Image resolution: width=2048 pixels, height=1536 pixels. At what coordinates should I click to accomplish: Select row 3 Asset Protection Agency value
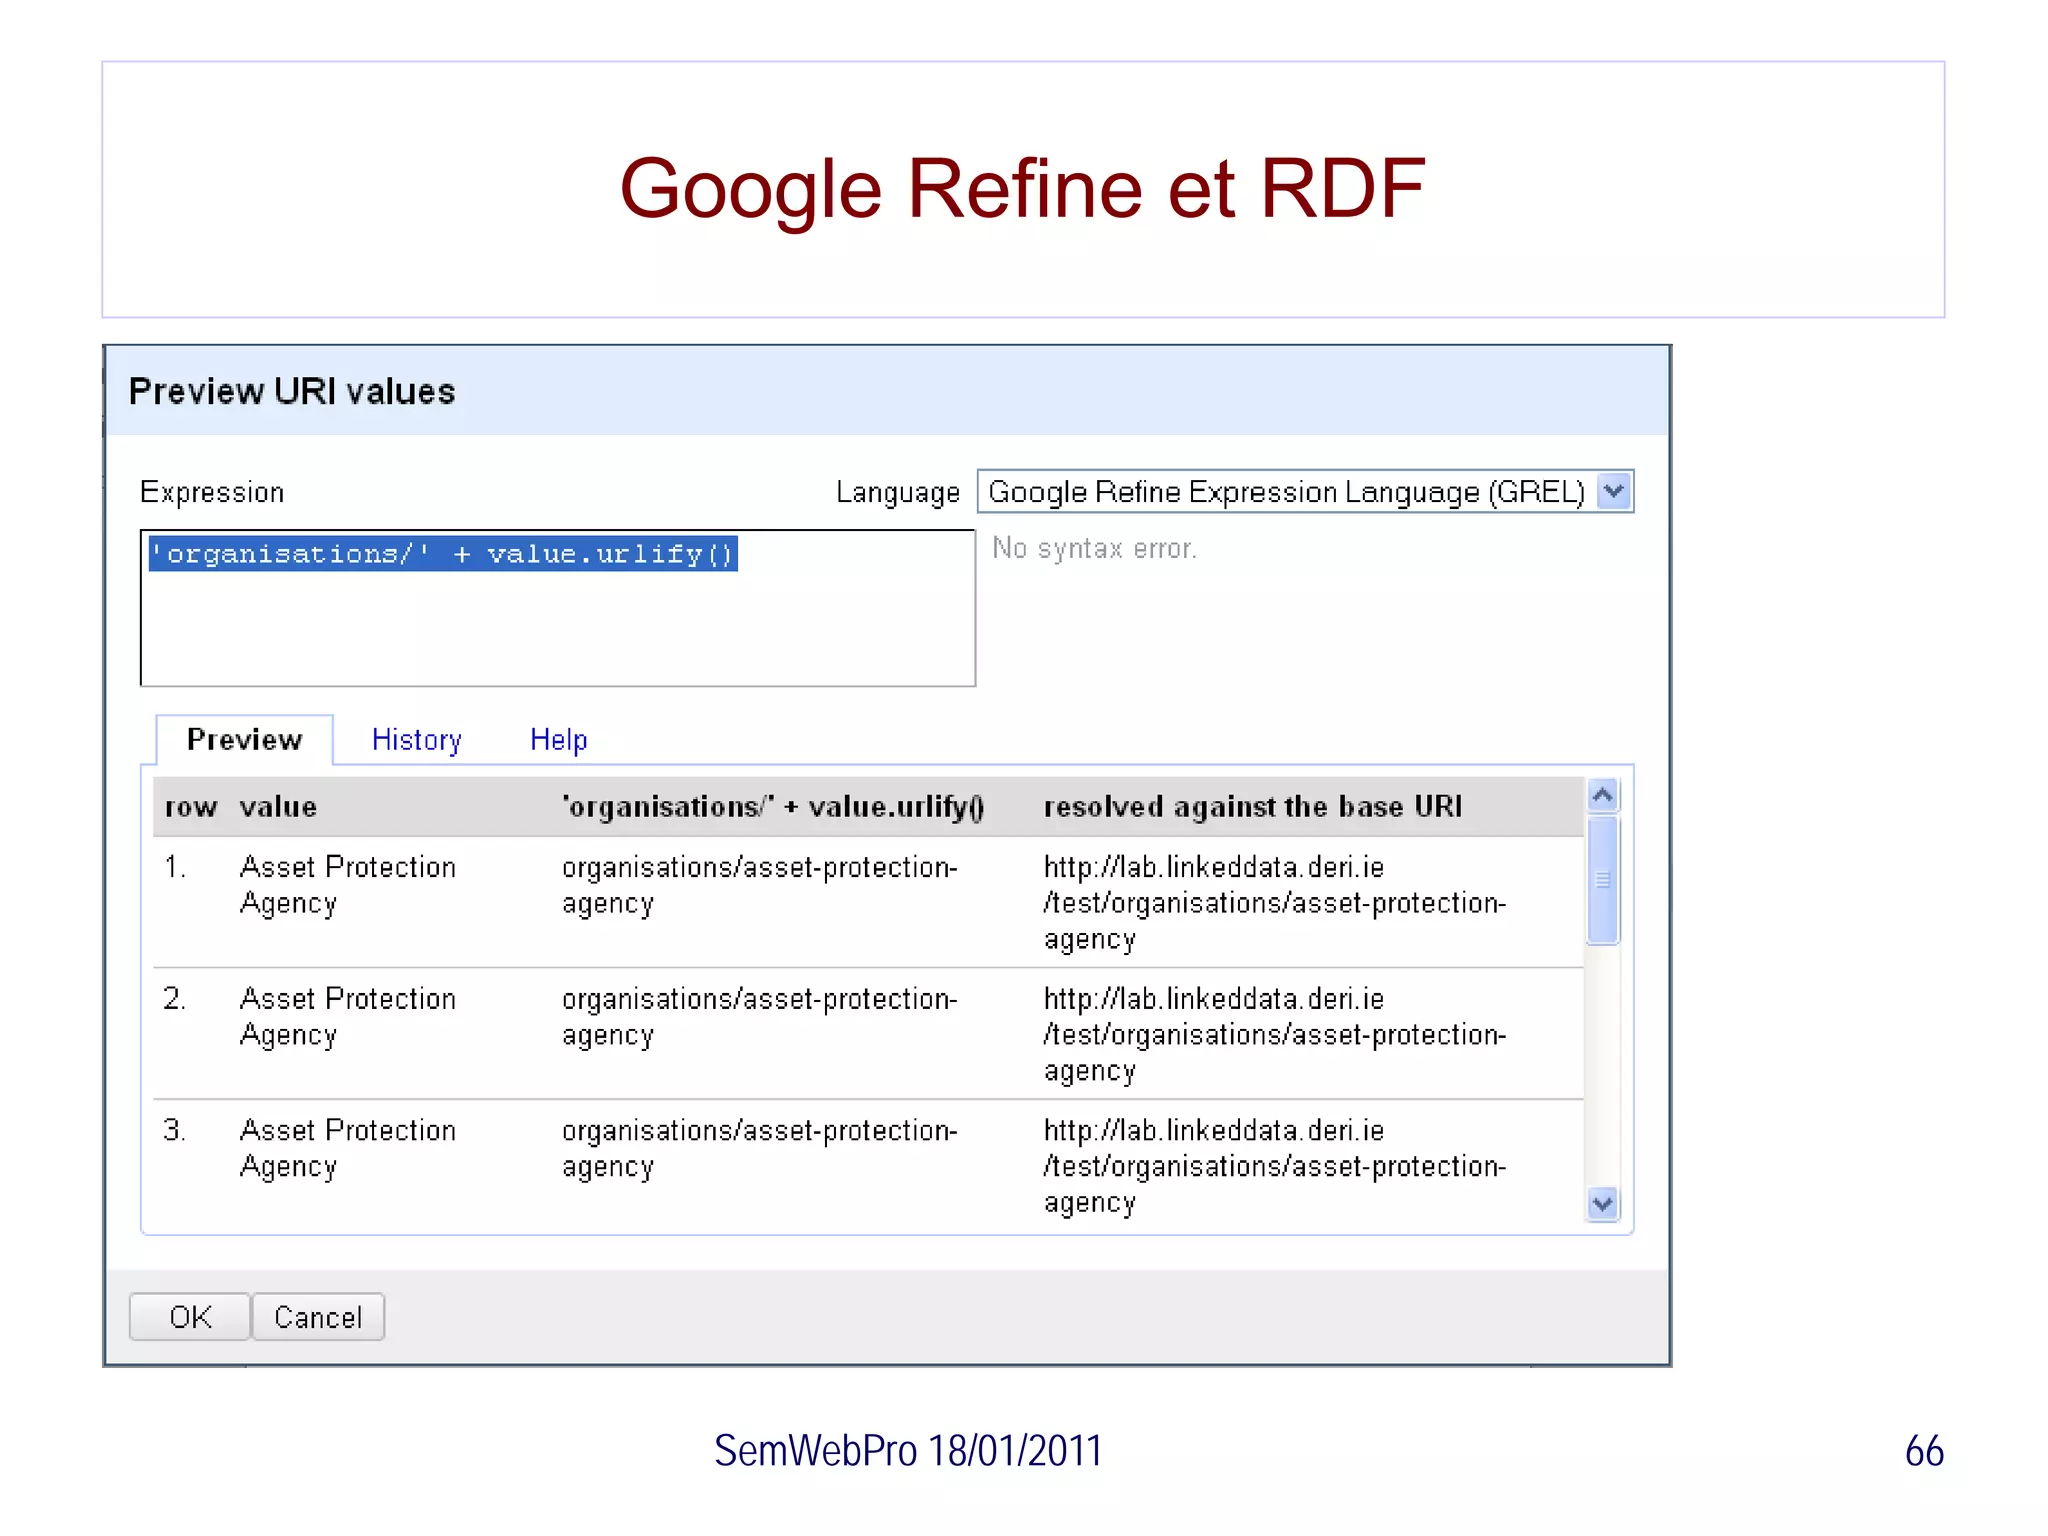[x=347, y=1148]
